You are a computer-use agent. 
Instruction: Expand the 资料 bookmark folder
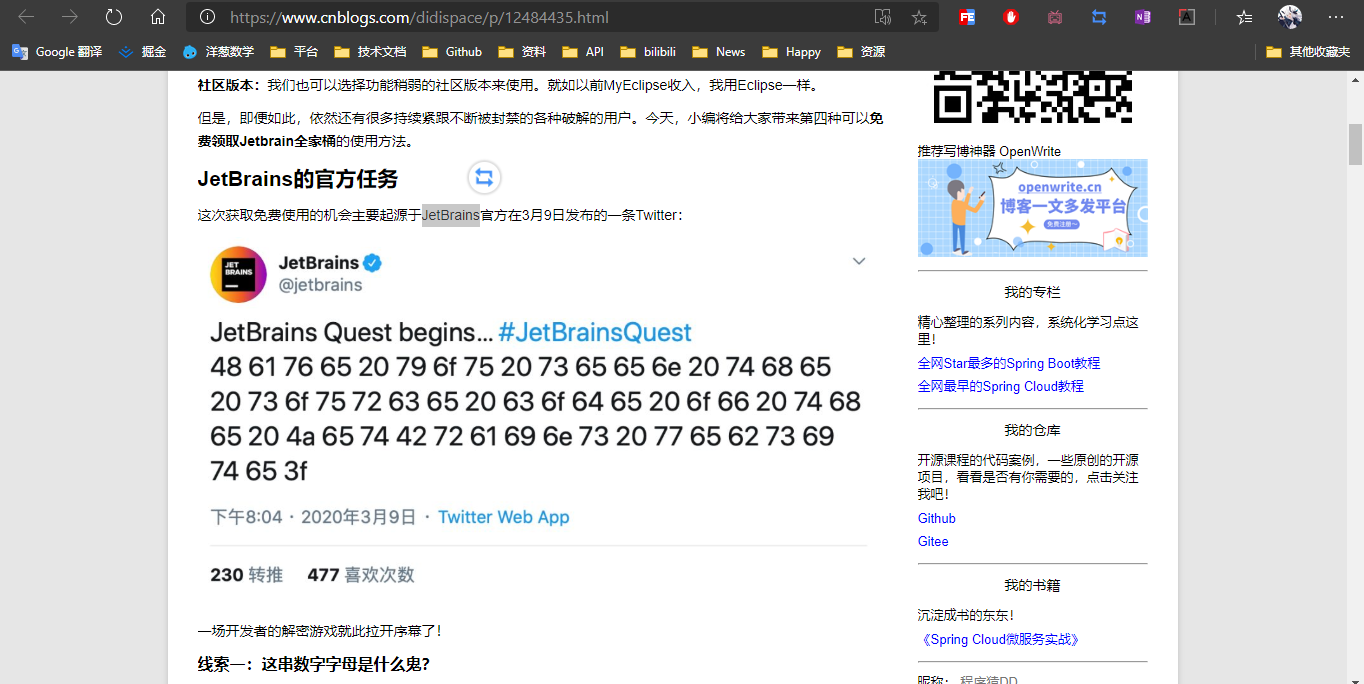(522, 52)
